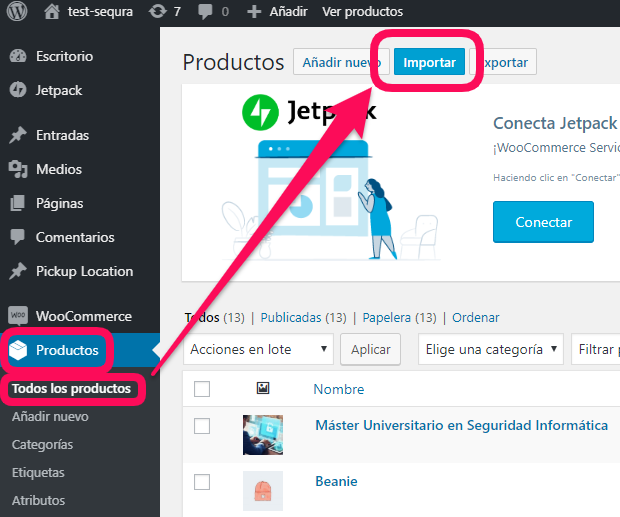The height and width of the screenshot is (517, 620).
Task: Click the Aplicar button
Action: point(370,349)
